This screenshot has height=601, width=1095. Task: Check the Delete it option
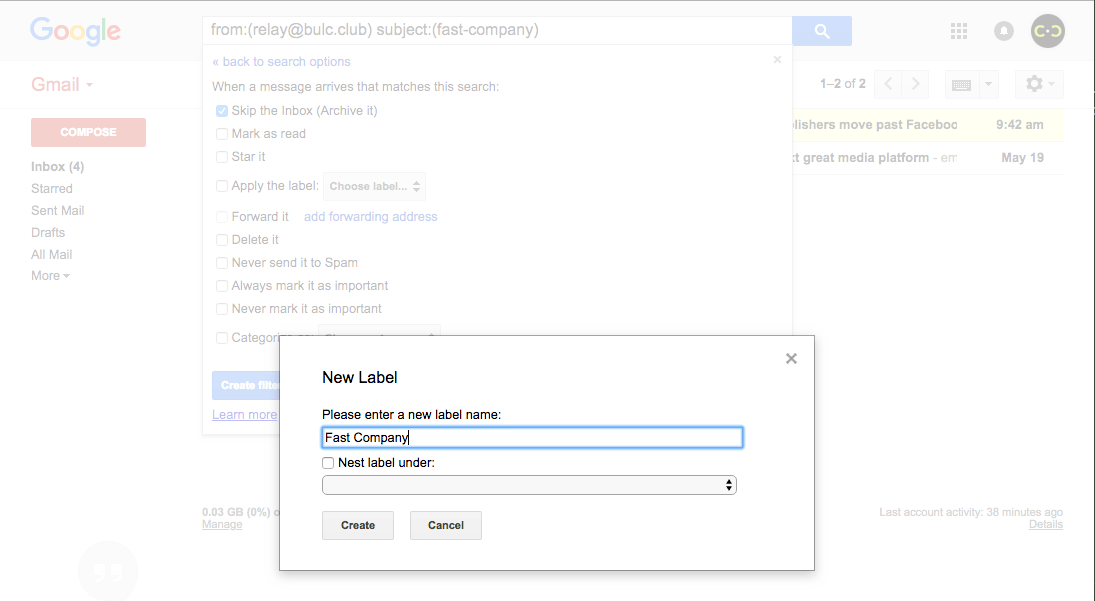pos(222,240)
